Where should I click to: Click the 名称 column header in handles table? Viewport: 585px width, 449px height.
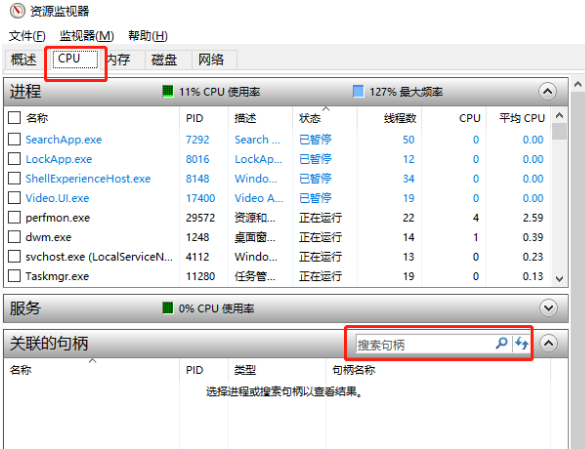coord(21,370)
